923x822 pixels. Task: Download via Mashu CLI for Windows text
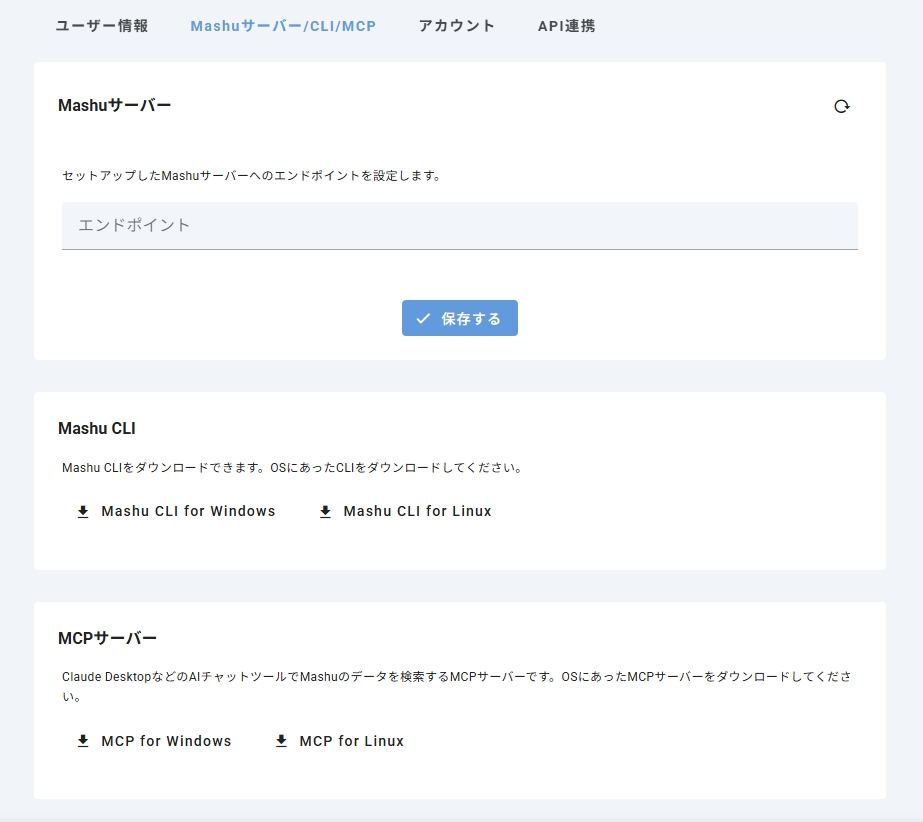(188, 511)
